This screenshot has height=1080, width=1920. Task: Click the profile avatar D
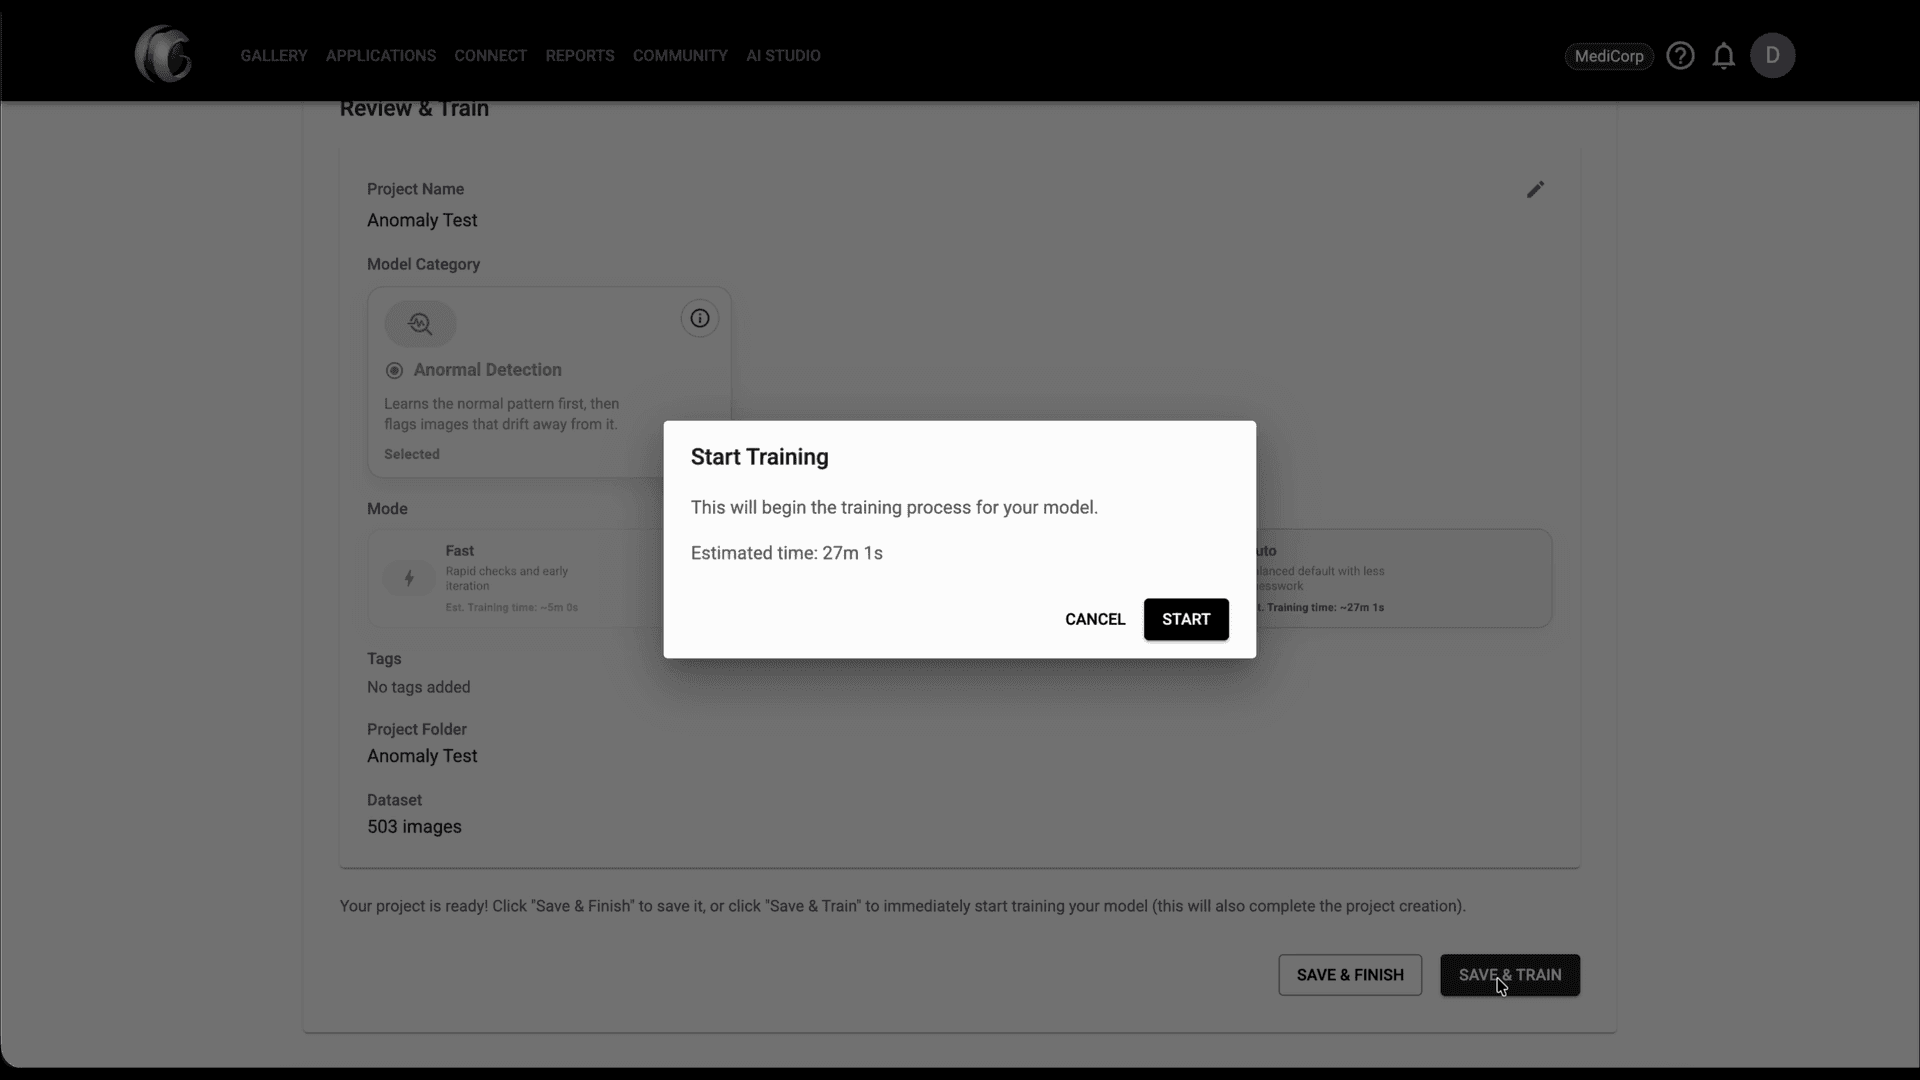[1774, 55]
